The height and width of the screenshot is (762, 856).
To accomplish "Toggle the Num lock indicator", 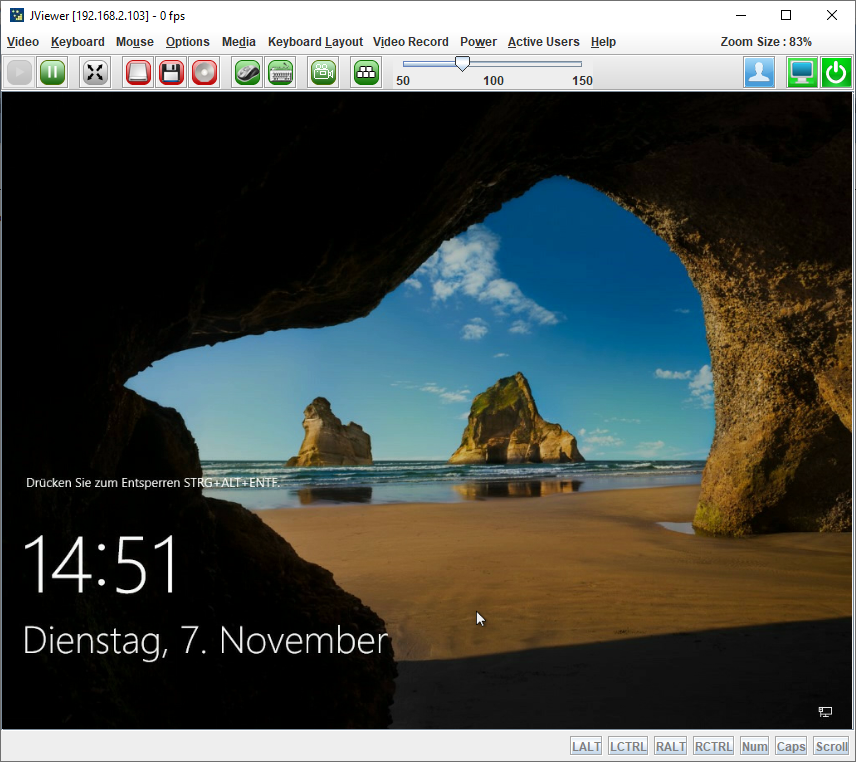I will (x=754, y=746).
